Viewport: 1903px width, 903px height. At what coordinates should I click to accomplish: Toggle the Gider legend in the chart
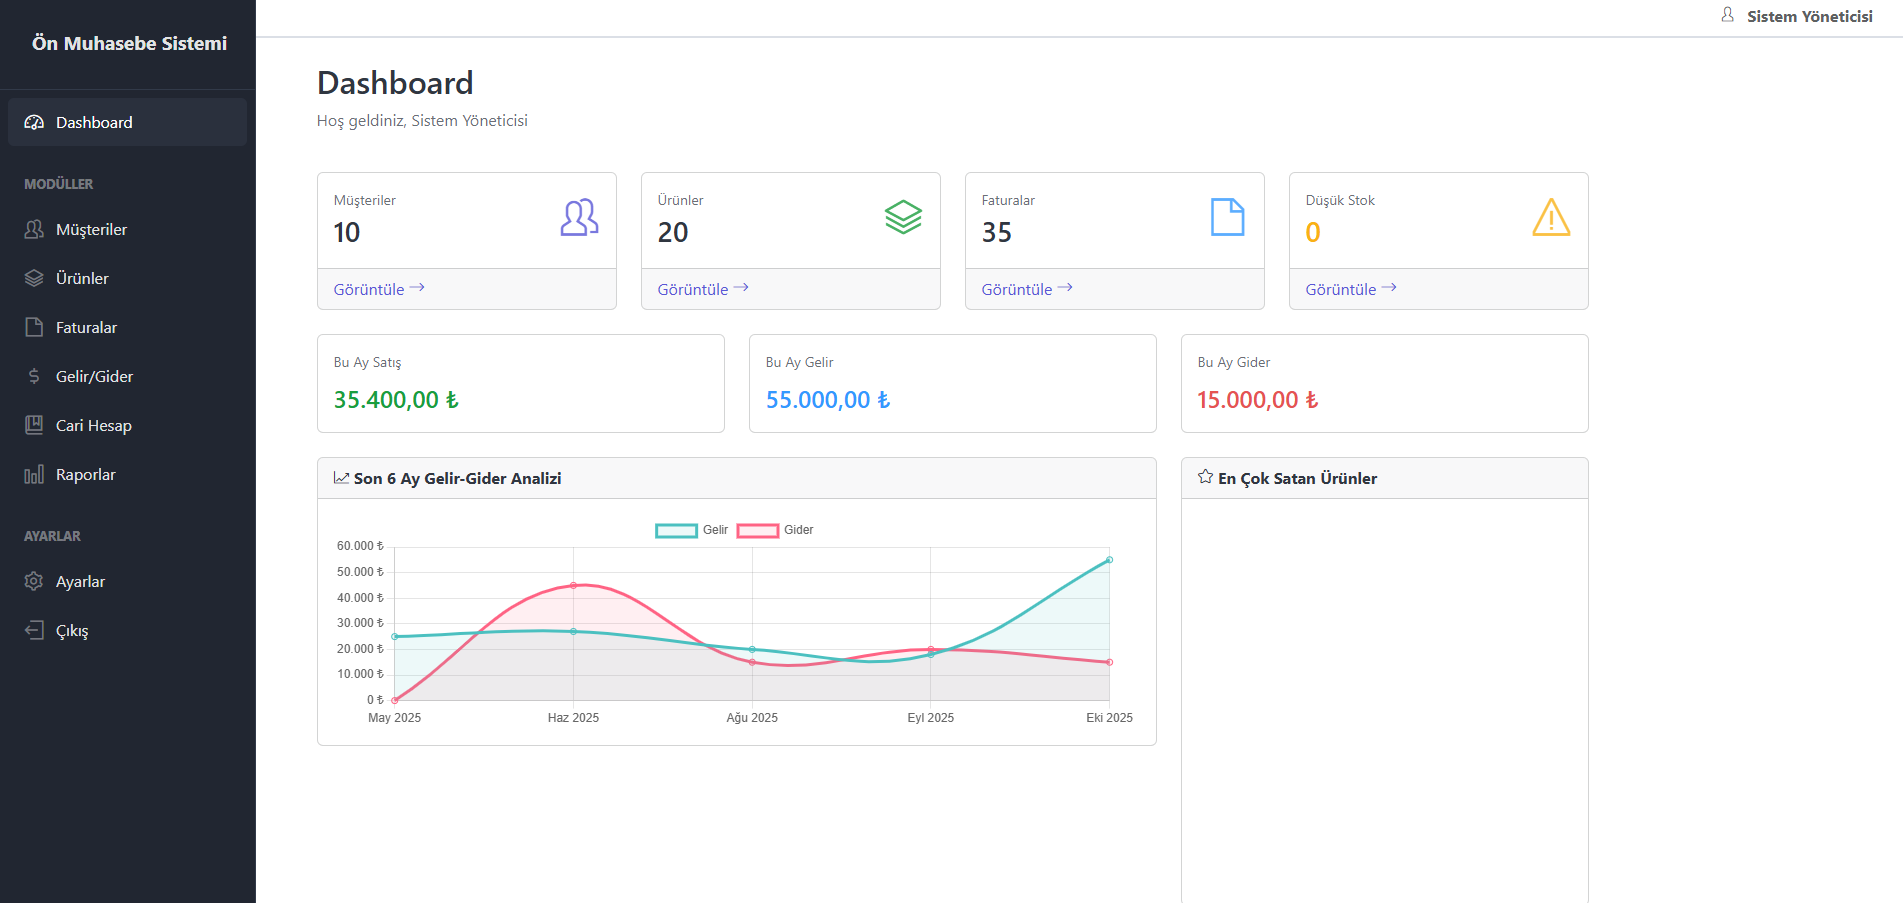(x=775, y=530)
